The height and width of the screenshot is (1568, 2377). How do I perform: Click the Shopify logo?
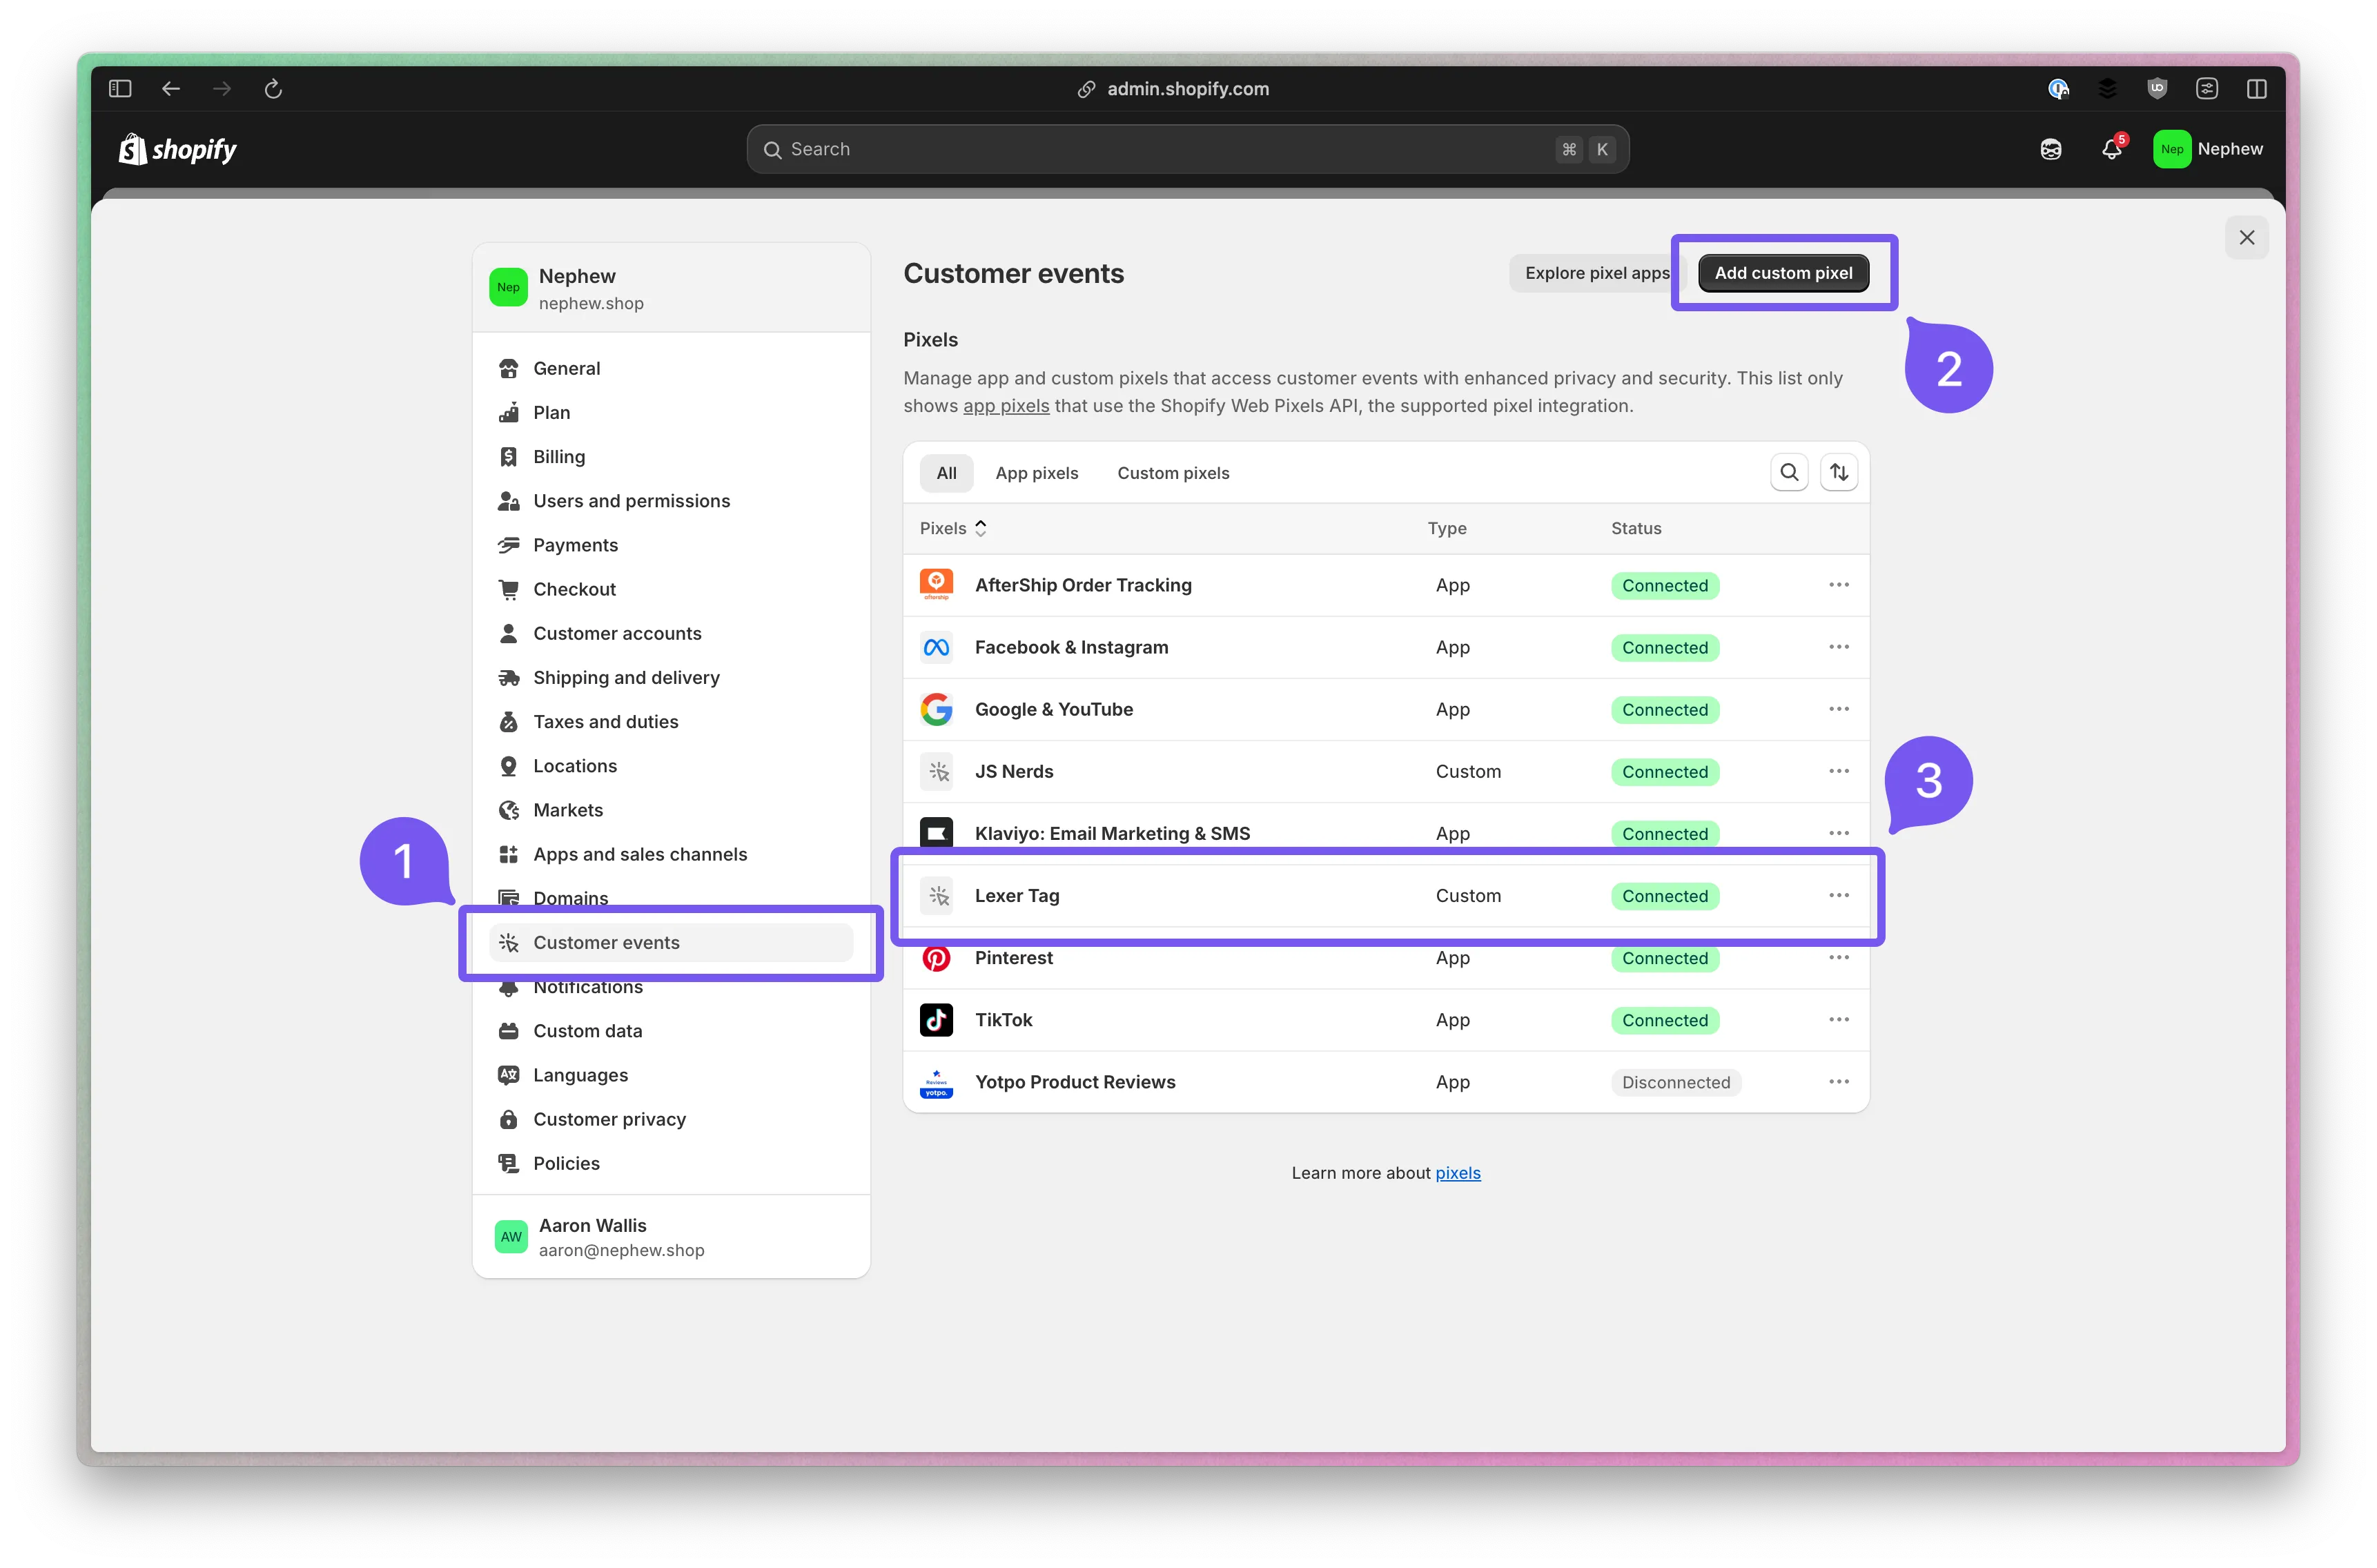(x=178, y=149)
